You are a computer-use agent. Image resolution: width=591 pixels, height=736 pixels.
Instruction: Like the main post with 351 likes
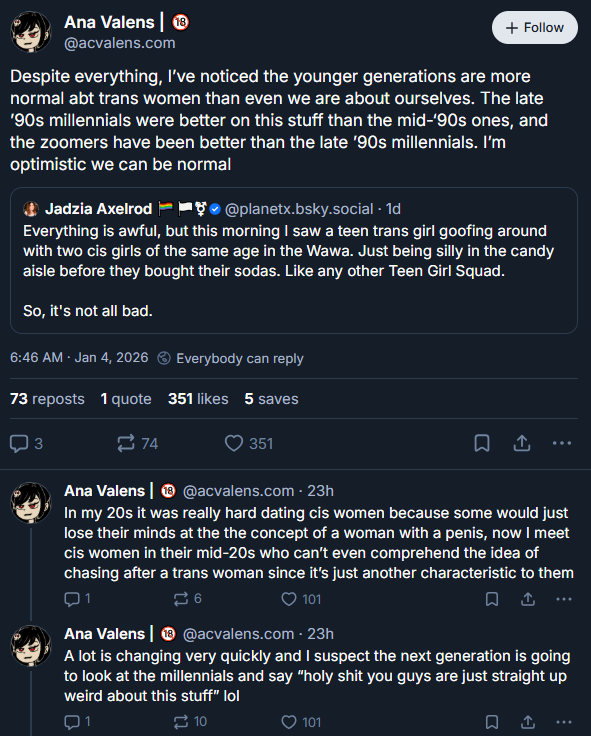tap(249, 444)
